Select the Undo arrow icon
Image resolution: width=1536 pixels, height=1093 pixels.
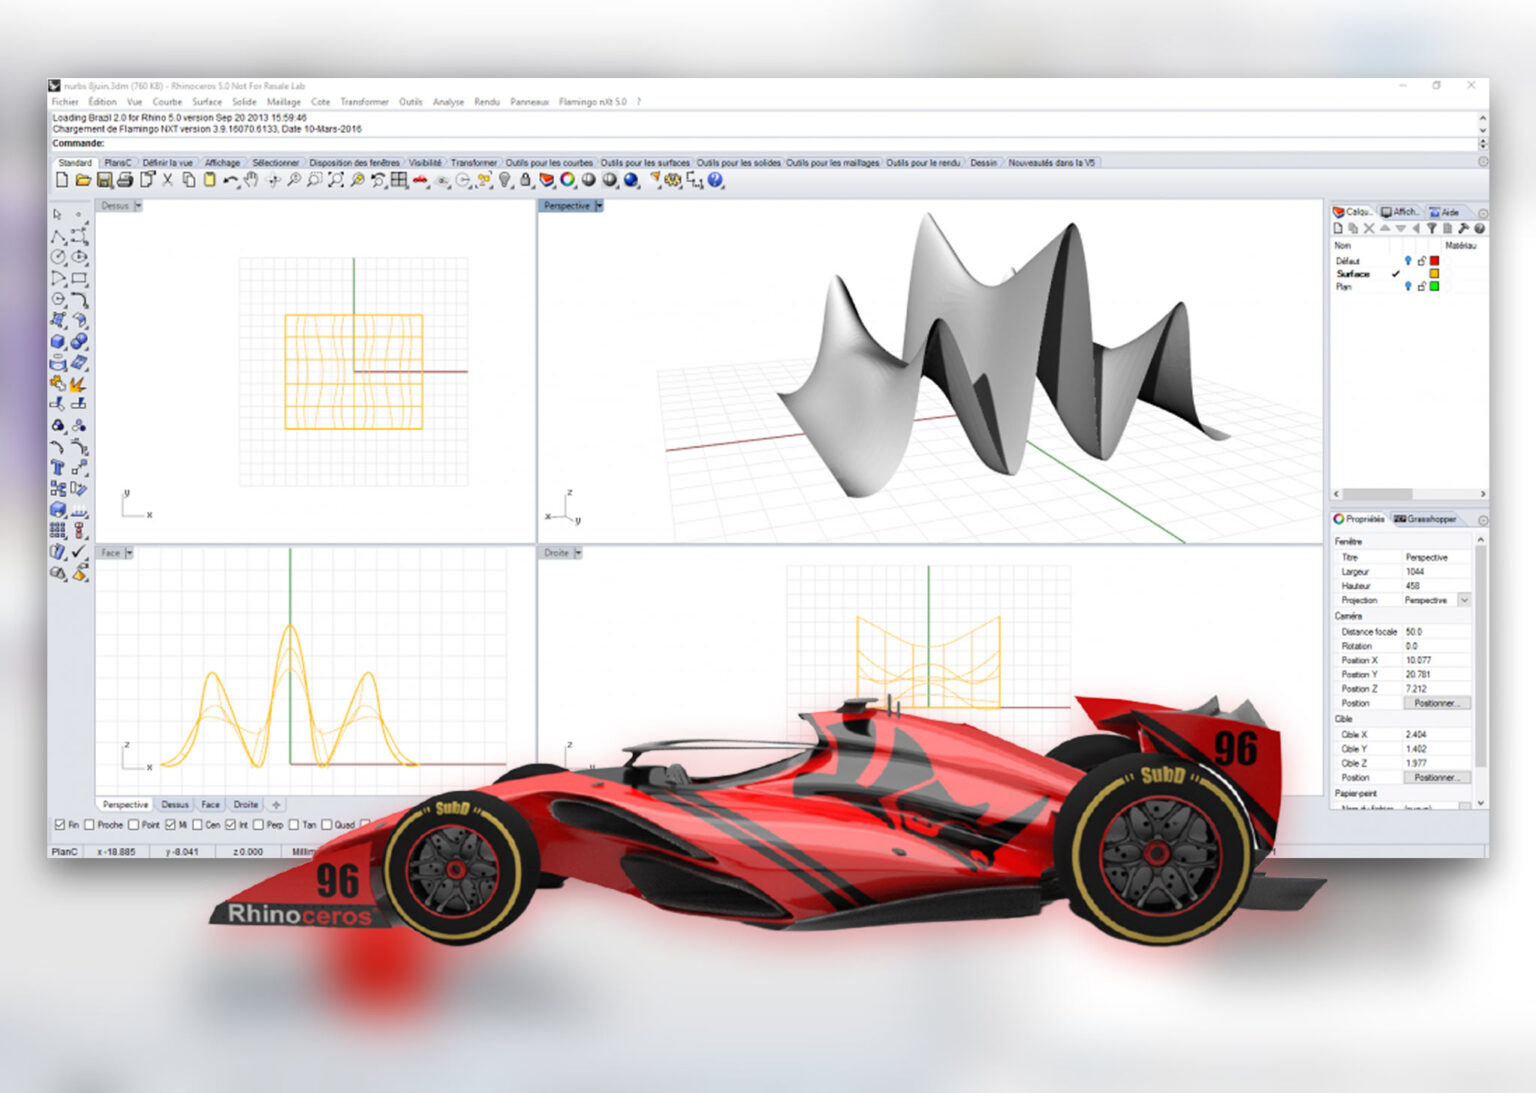coord(230,181)
